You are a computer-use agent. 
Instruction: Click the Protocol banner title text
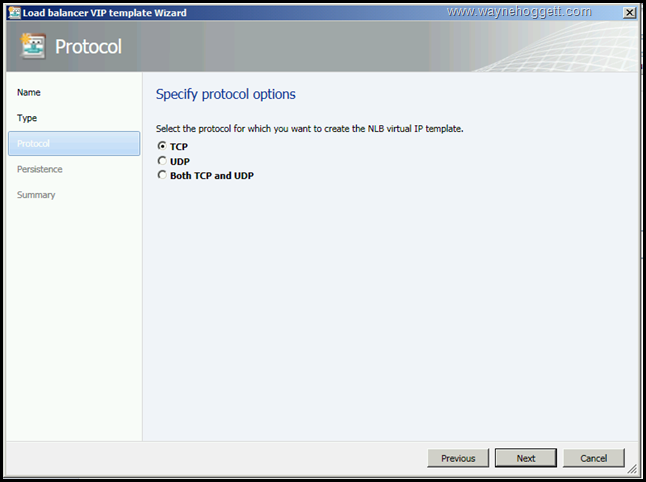point(88,47)
